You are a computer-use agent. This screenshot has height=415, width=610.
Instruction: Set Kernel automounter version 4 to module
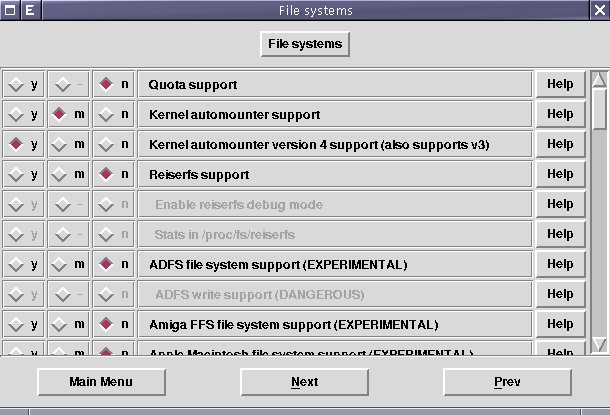click(61, 145)
